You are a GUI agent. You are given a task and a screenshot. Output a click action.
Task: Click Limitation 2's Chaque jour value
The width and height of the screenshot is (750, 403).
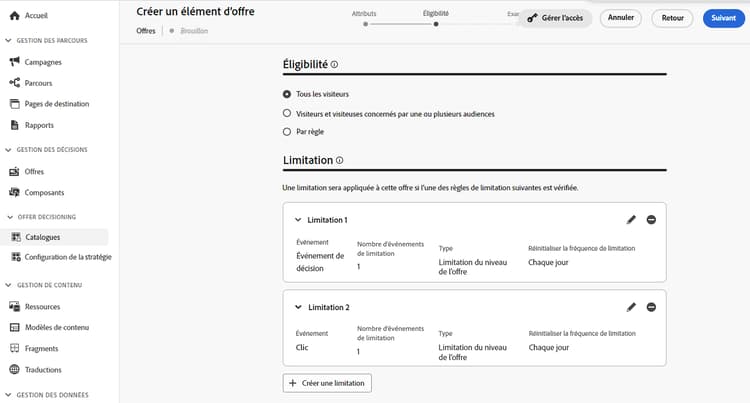549,348
